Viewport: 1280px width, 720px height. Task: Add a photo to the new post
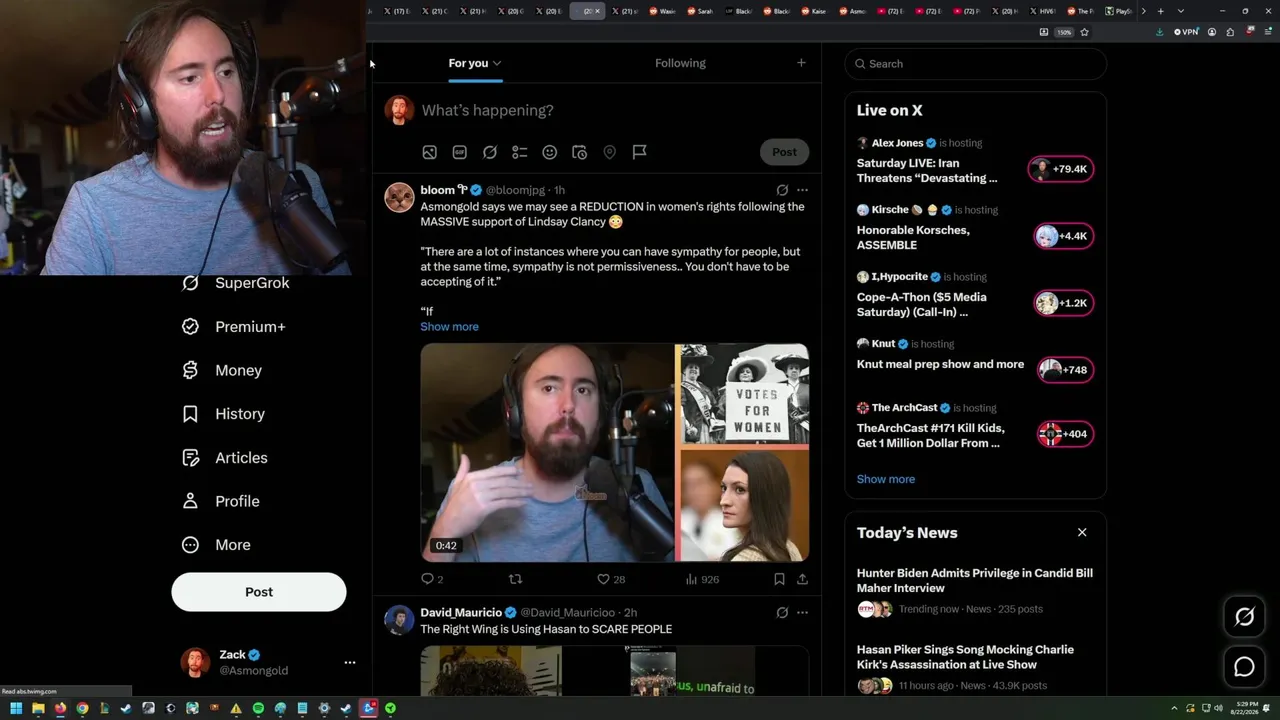click(429, 152)
